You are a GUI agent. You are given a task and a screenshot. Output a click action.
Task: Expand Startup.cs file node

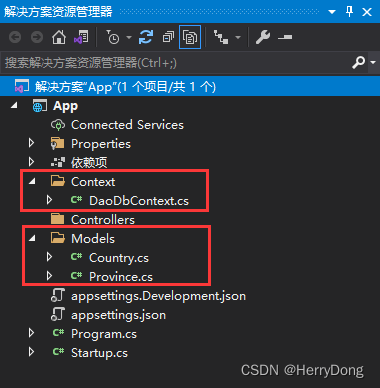(x=31, y=352)
